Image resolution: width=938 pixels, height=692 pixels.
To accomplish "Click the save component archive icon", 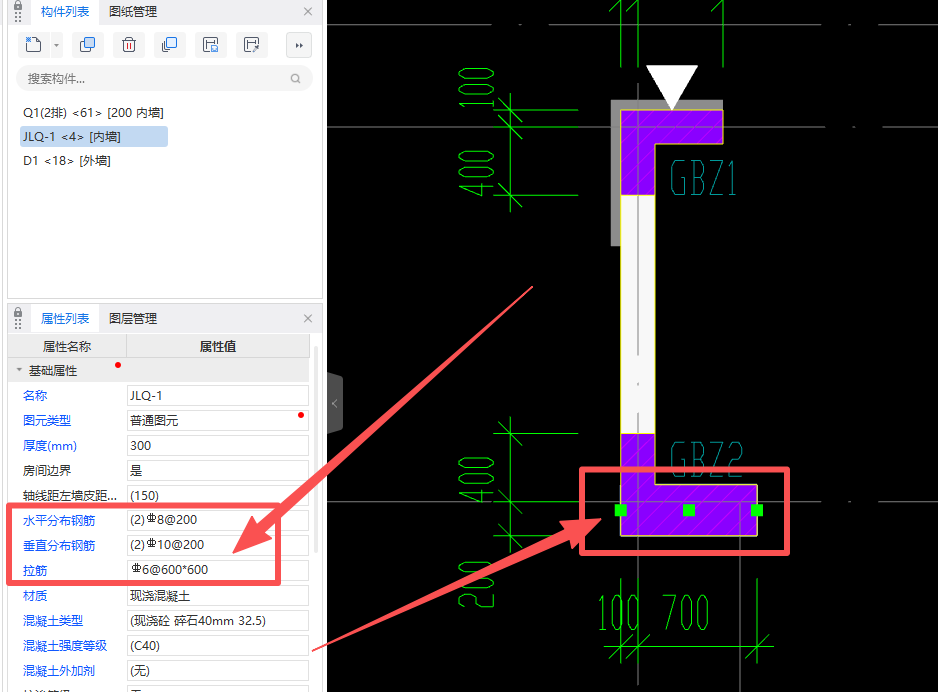I will point(211,45).
